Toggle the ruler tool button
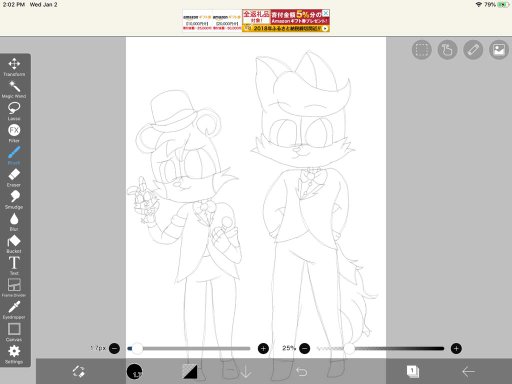Viewport: 512px width, 384px height. click(x=473, y=50)
